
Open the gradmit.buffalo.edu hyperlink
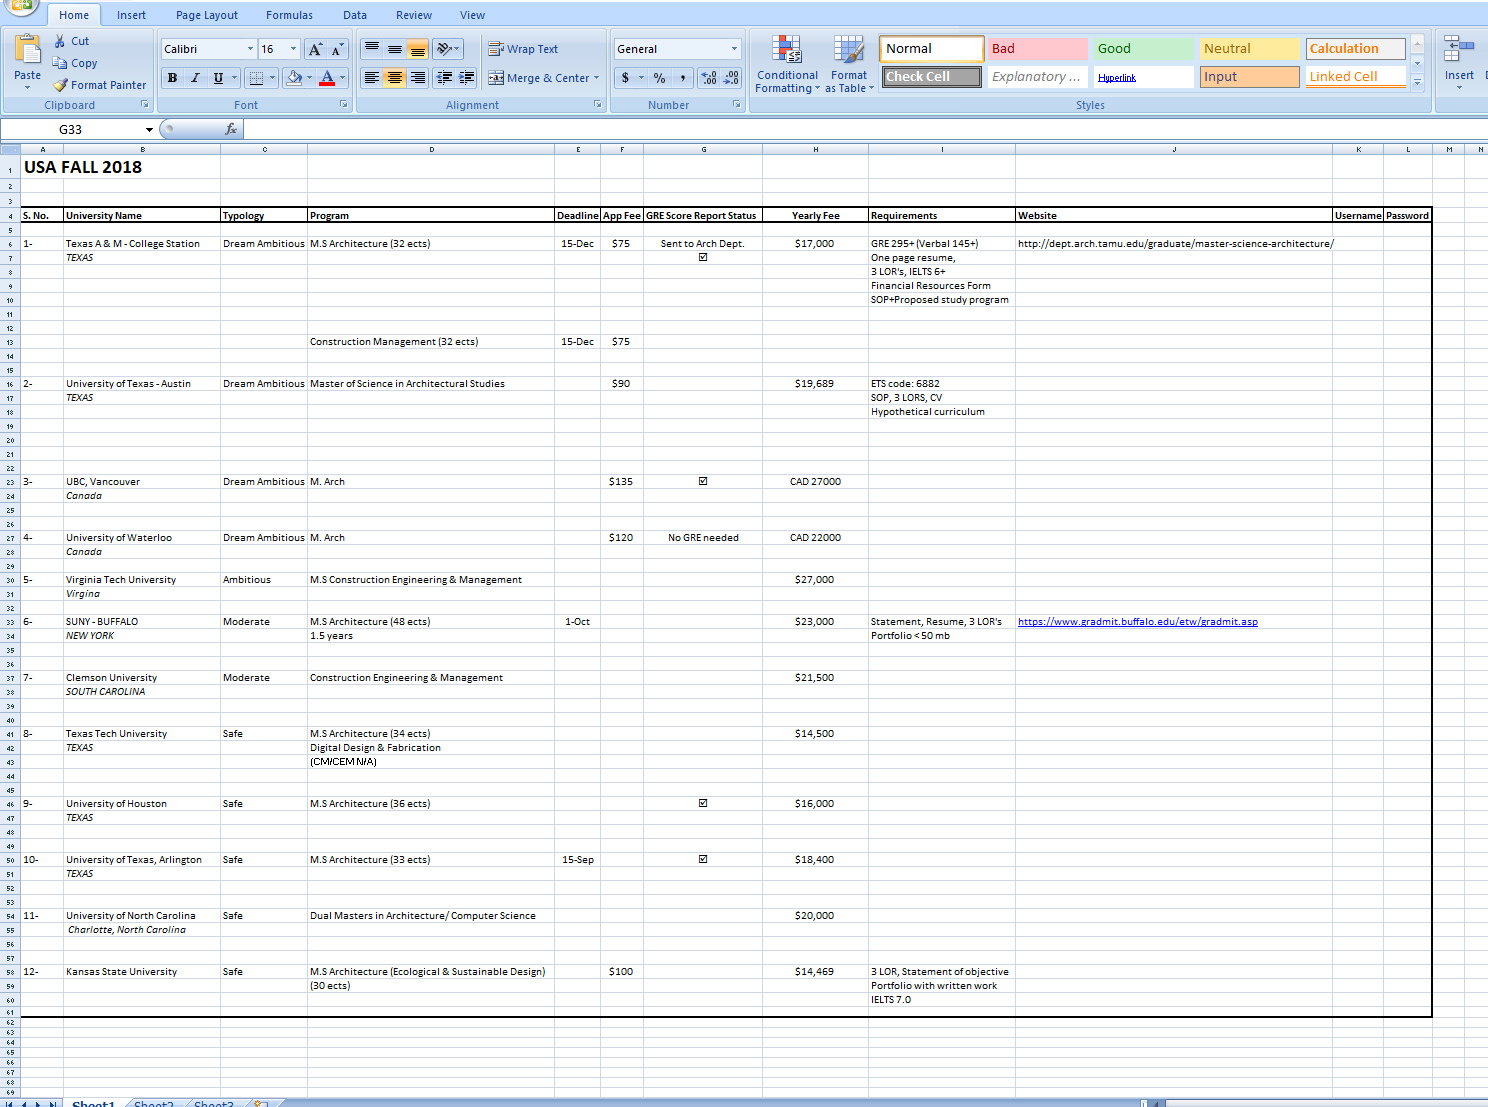[1138, 621]
